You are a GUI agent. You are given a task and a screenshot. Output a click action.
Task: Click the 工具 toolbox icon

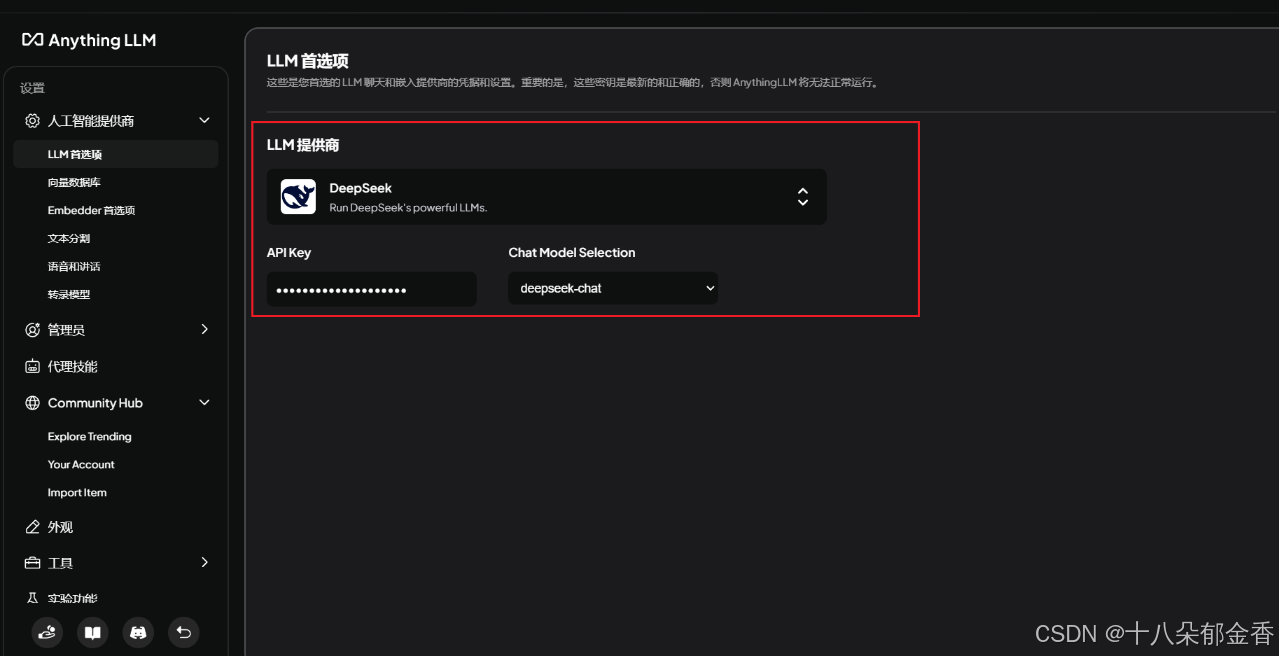click(31, 562)
